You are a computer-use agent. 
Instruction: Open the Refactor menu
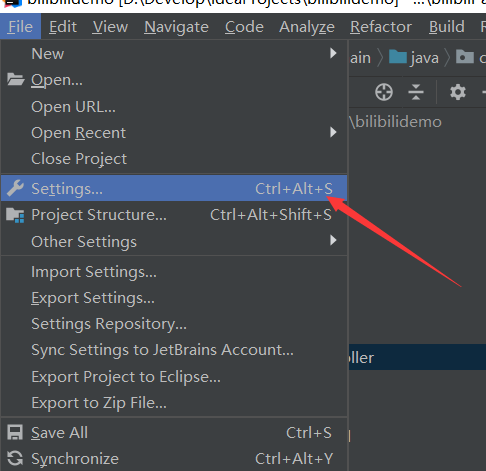381,27
